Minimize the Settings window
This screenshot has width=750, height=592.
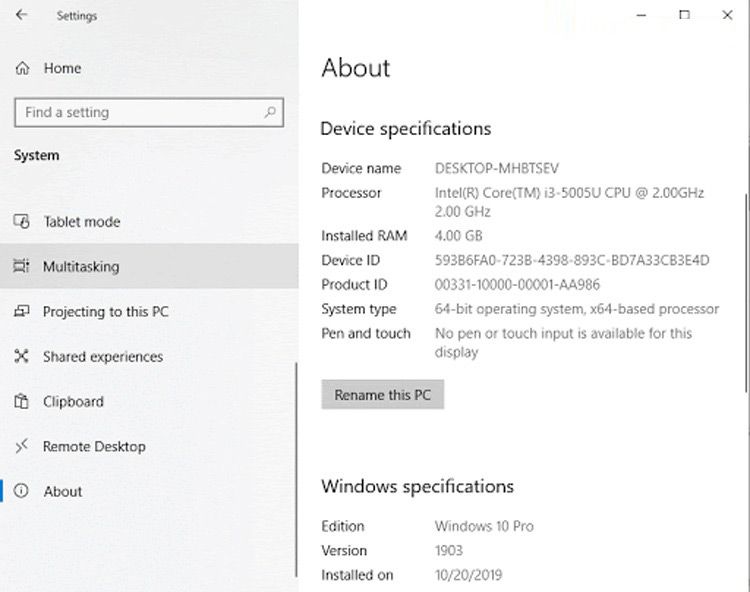pyautogui.click(x=641, y=15)
